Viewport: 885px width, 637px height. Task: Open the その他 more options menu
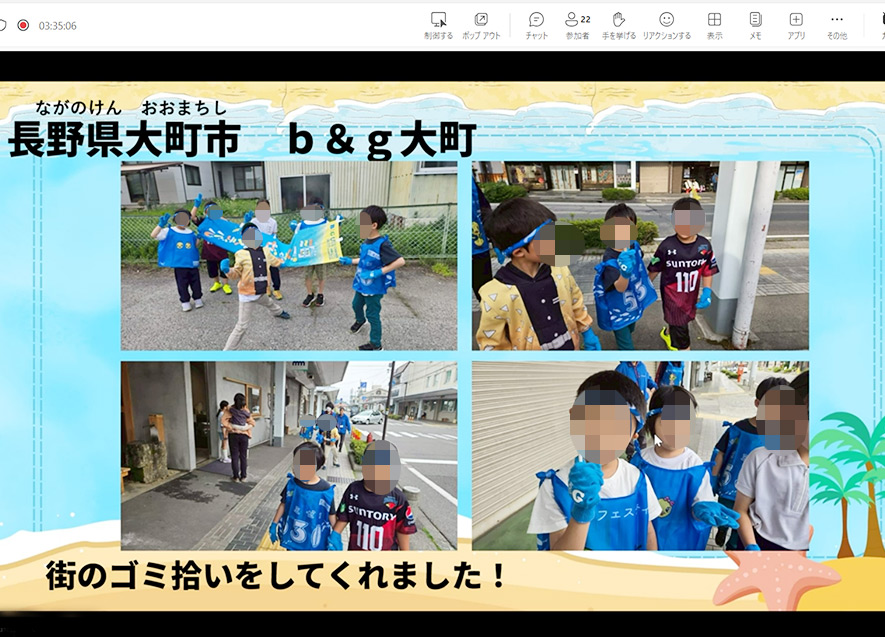point(837,24)
